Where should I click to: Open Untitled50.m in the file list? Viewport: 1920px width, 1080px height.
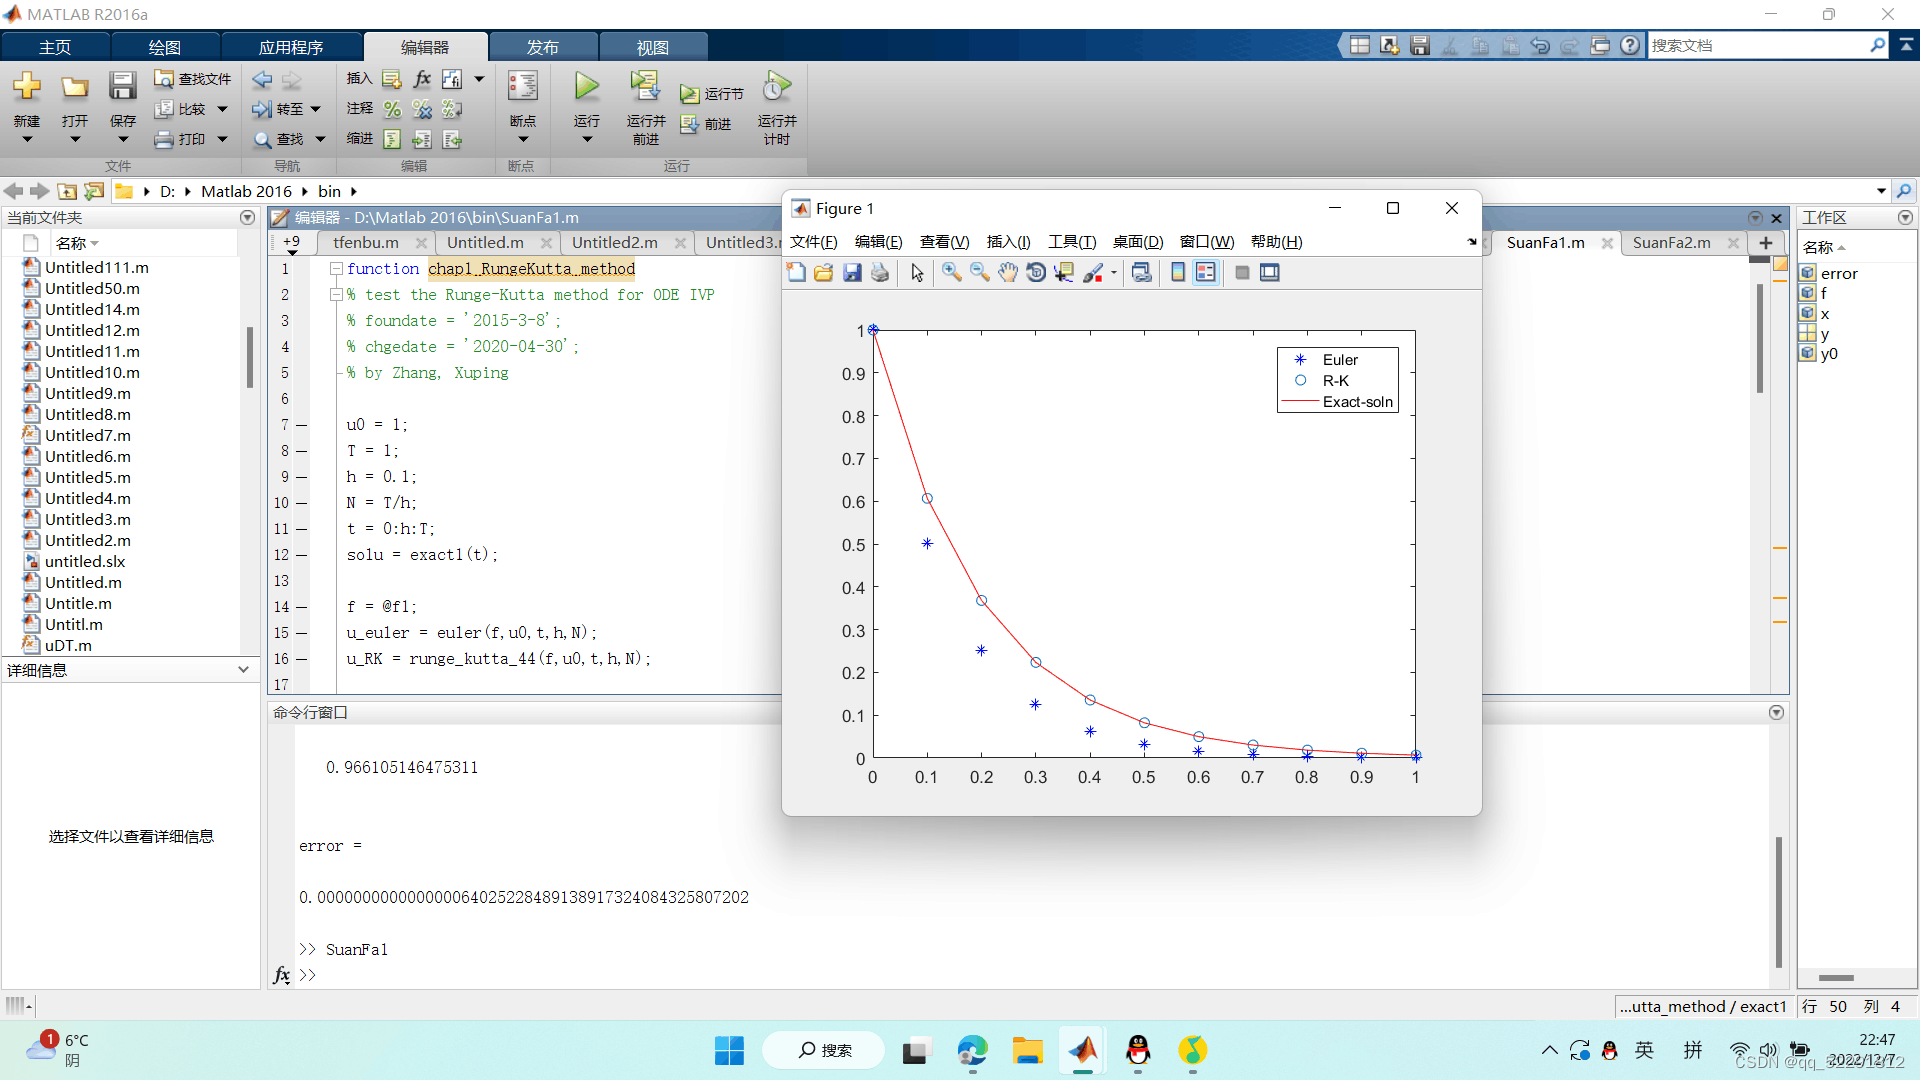coord(92,288)
